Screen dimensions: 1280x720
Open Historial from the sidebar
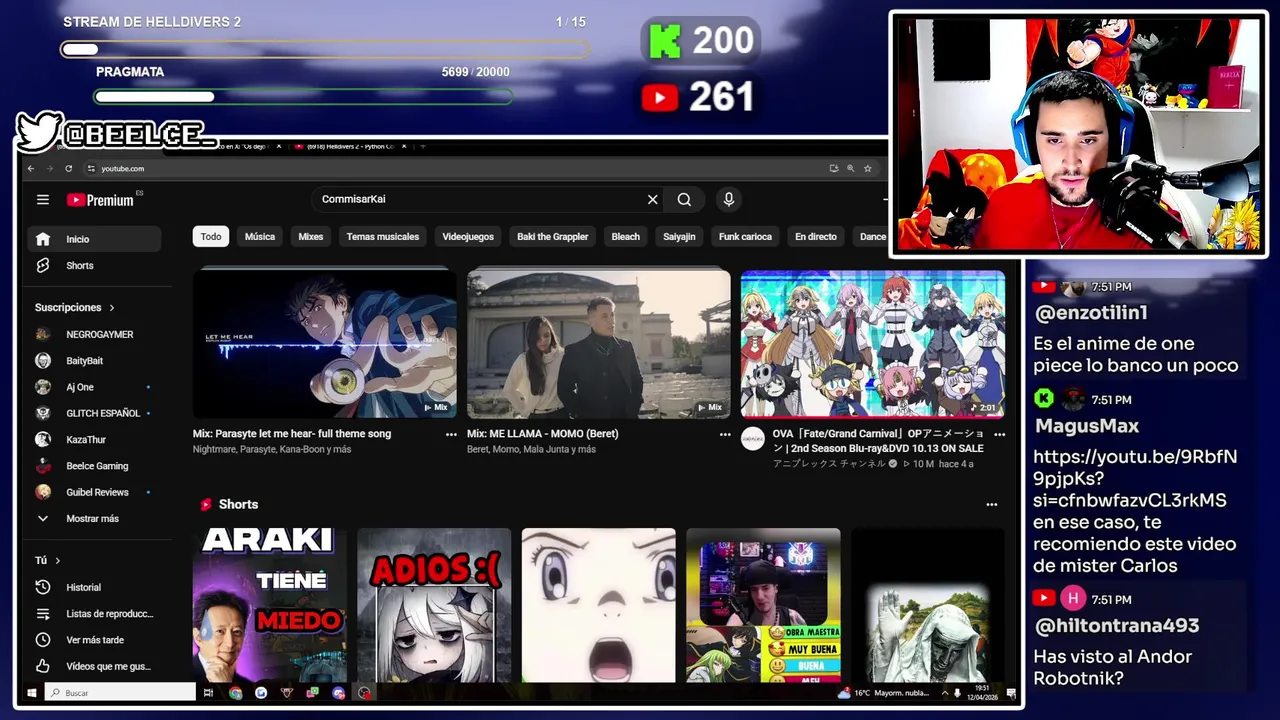(95, 587)
